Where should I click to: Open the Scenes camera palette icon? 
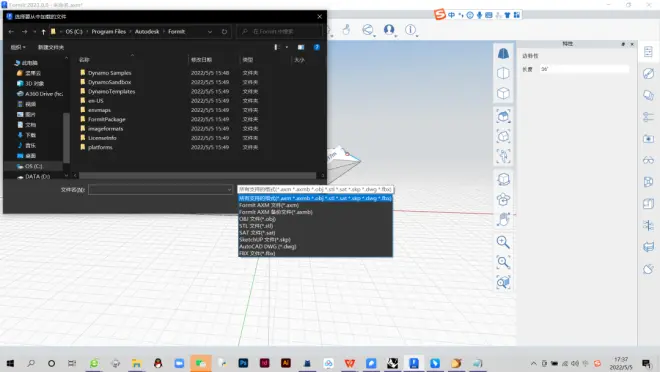[648, 138]
